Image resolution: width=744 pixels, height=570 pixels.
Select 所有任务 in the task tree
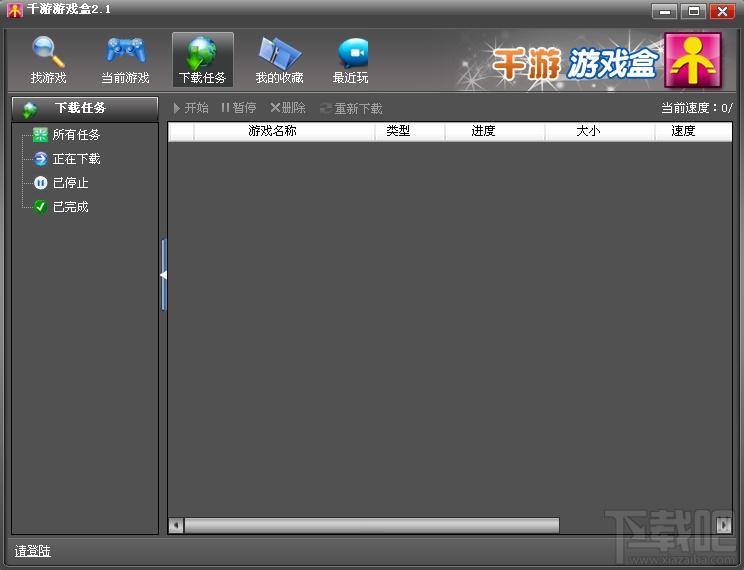pos(75,135)
